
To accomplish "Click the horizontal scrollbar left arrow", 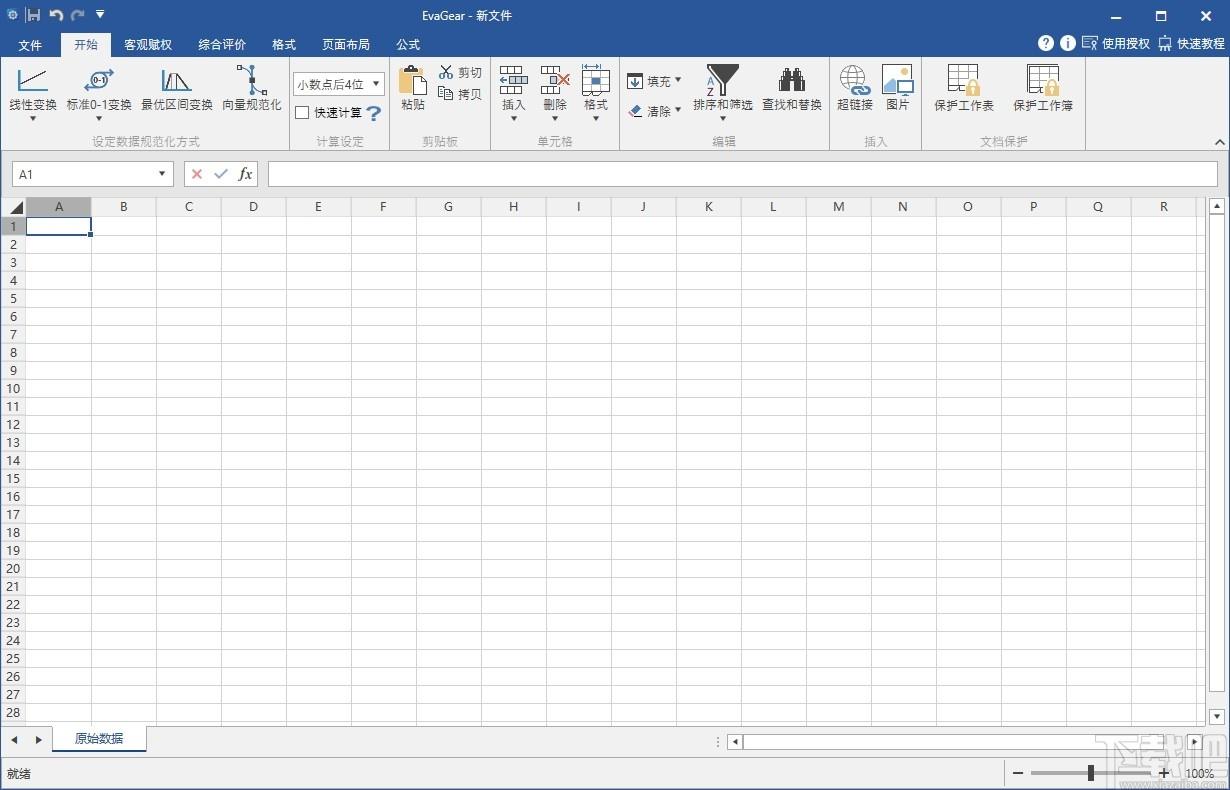I will (x=735, y=742).
